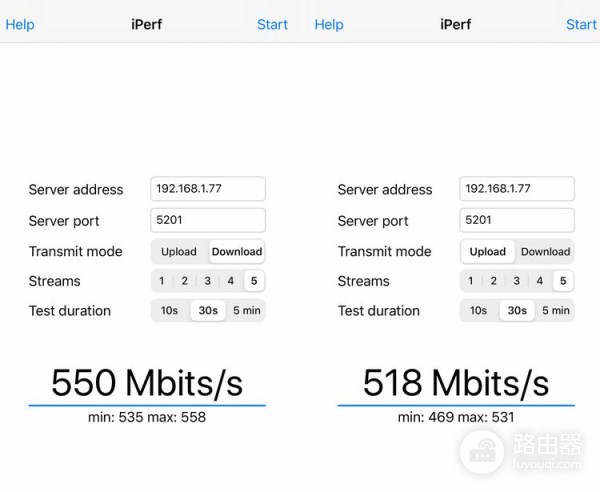The width and height of the screenshot is (600, 492).
Task: Tap Start in the right iPerf panel
Action: pyautogui.click(x=581, y=25)
